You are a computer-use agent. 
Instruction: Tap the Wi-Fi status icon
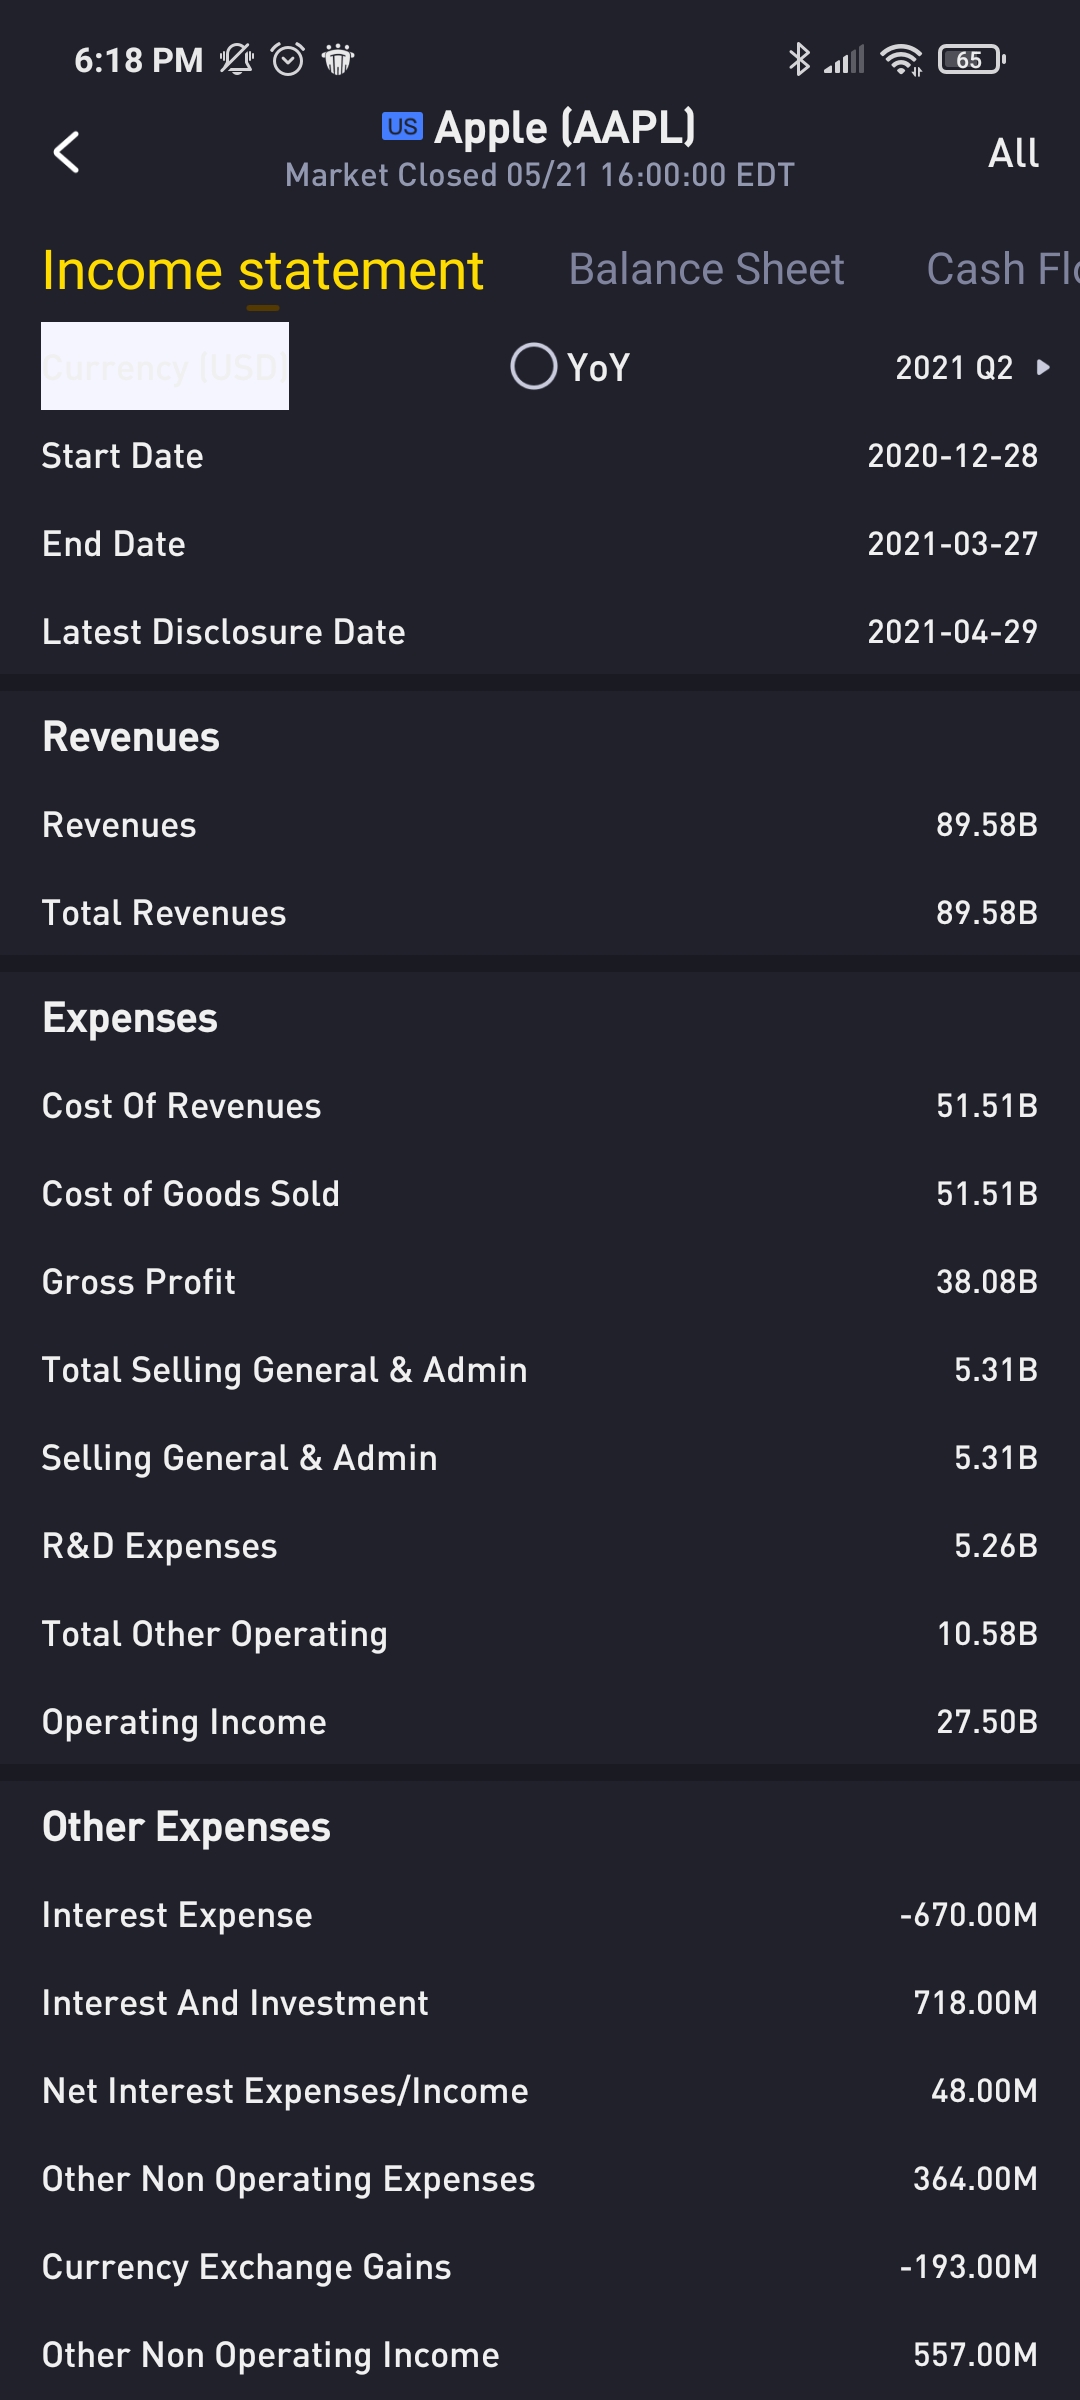coord(901,60)
